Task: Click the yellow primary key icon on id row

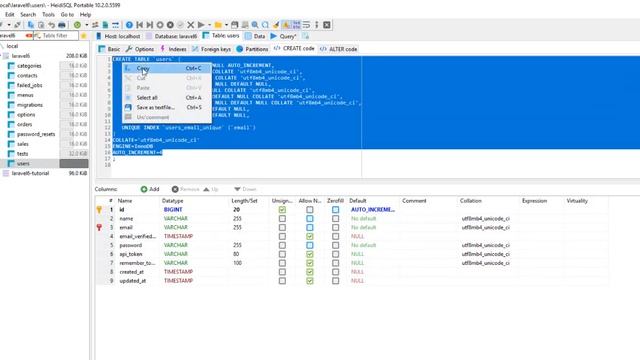Action: [x=99, y=210]
